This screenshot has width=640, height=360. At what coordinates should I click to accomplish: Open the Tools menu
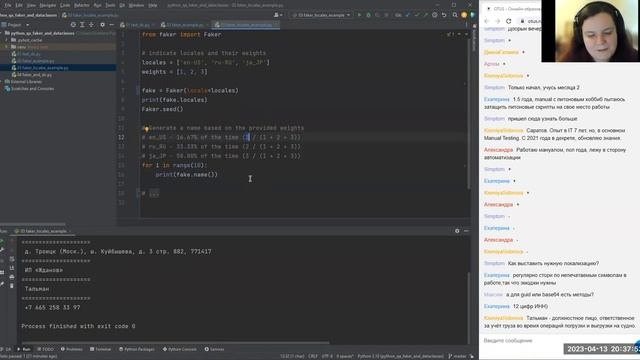[110, 5]
